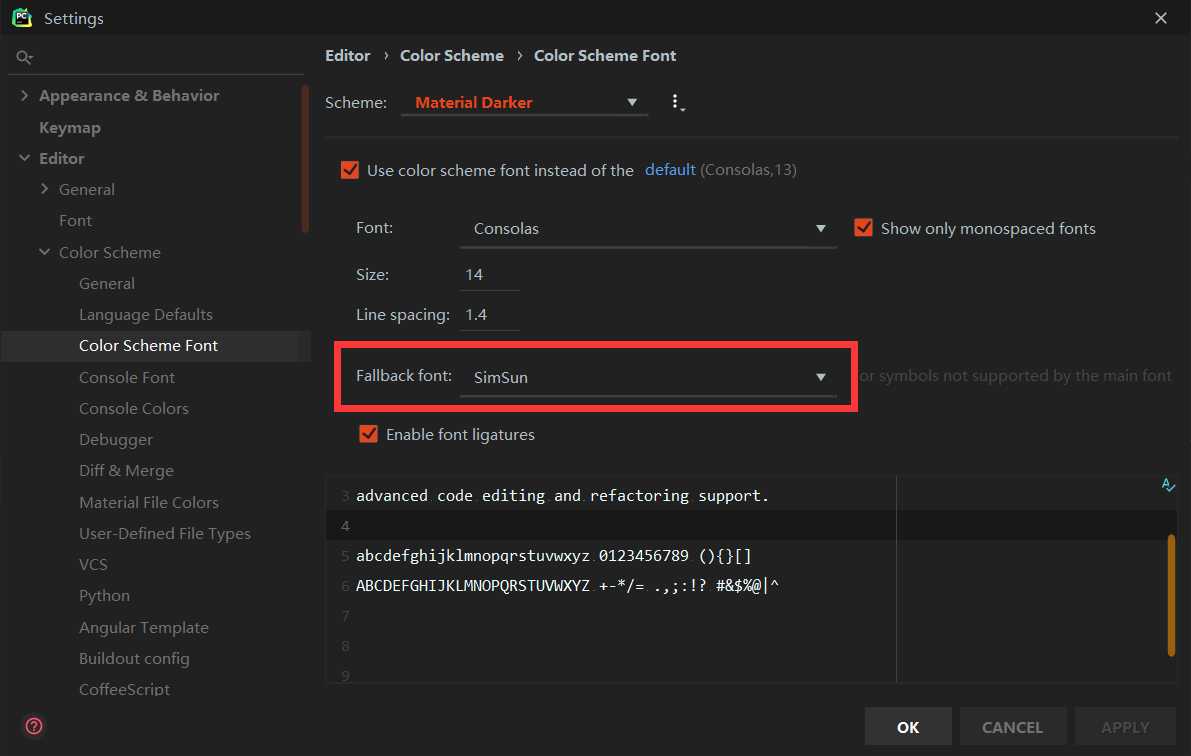1191x756 pixels.
Task: Select User-Defined File Types
Action: click(165, 533)
